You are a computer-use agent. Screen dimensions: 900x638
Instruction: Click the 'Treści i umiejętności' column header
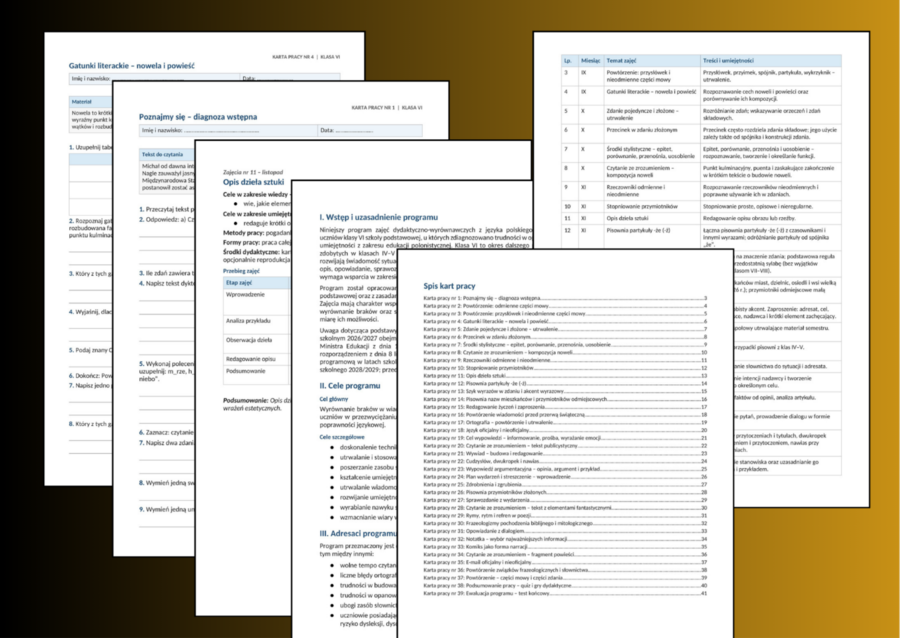pos(771,60)
